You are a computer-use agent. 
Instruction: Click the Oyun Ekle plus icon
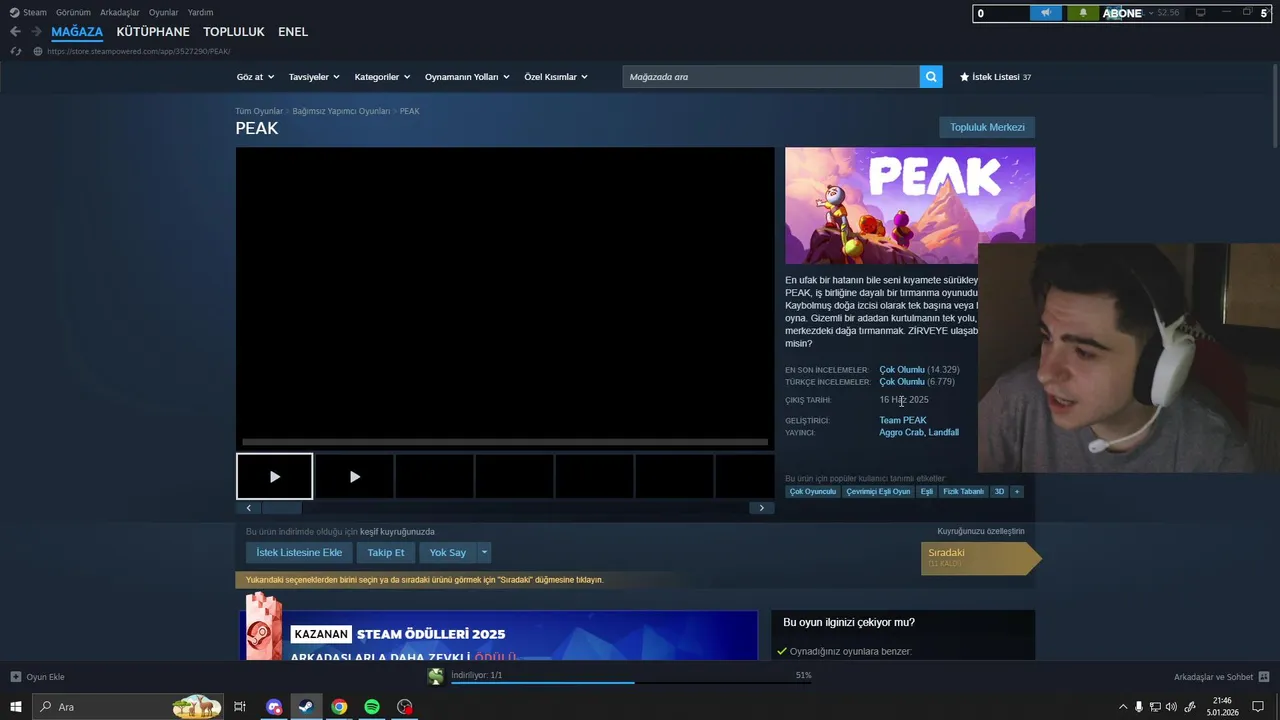(15, 677)
